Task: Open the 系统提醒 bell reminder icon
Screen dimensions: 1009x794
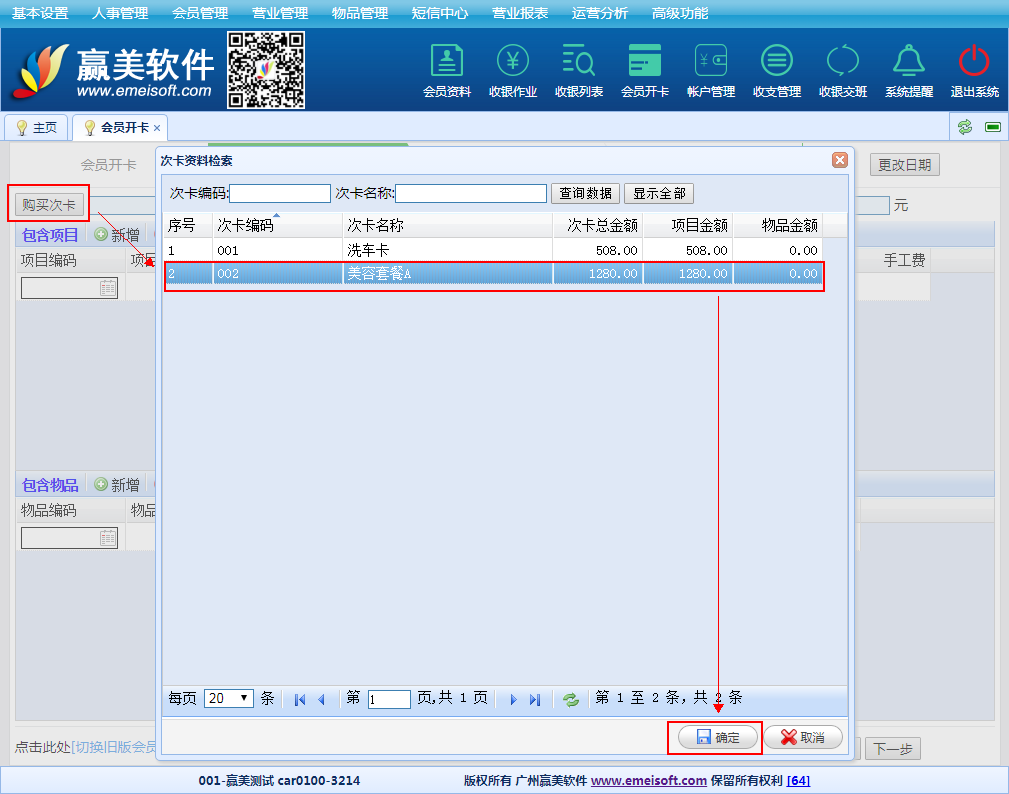Action: 908,70
